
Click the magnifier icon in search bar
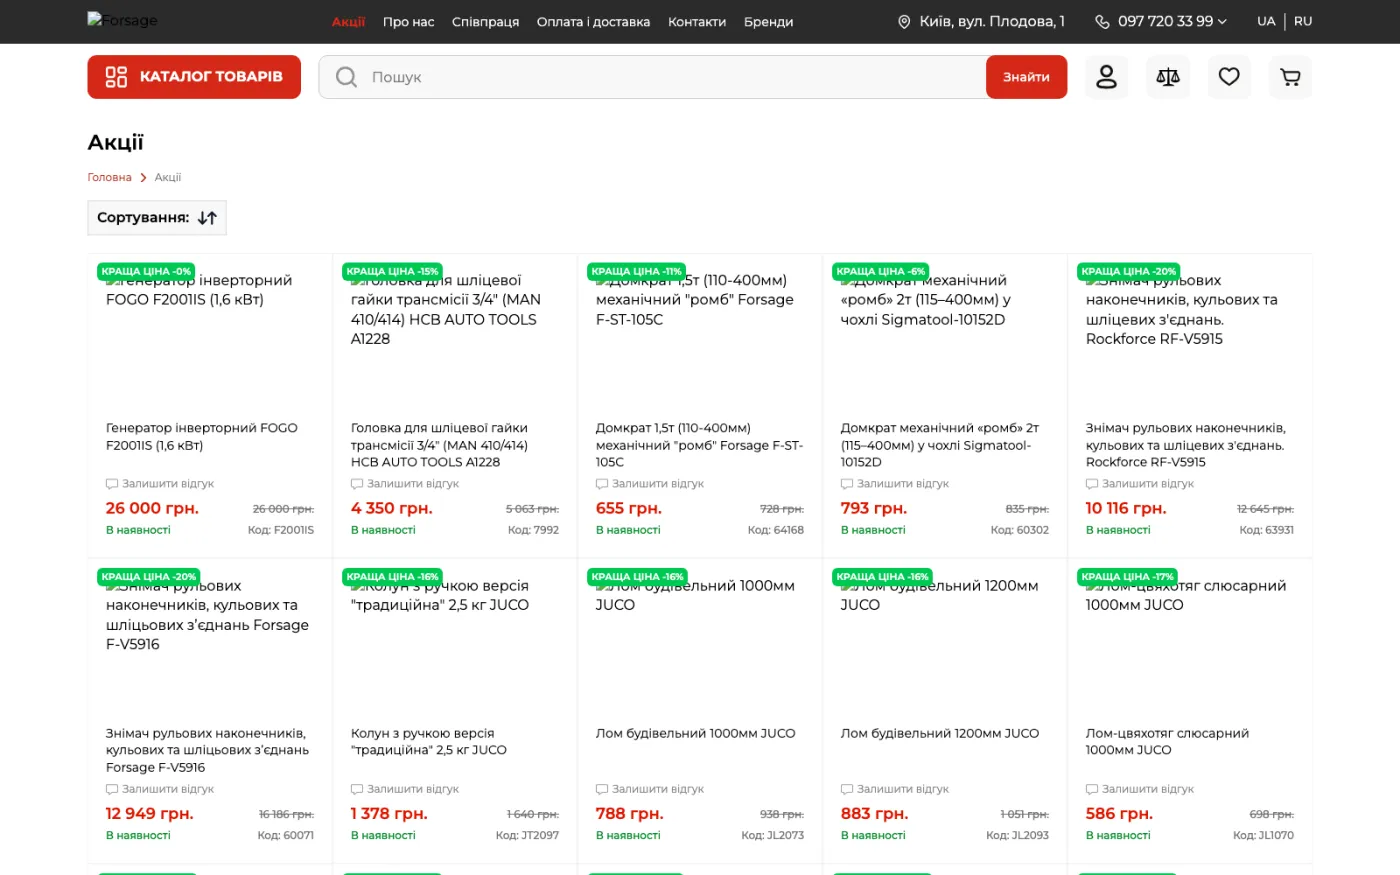(x=346, y=77)
